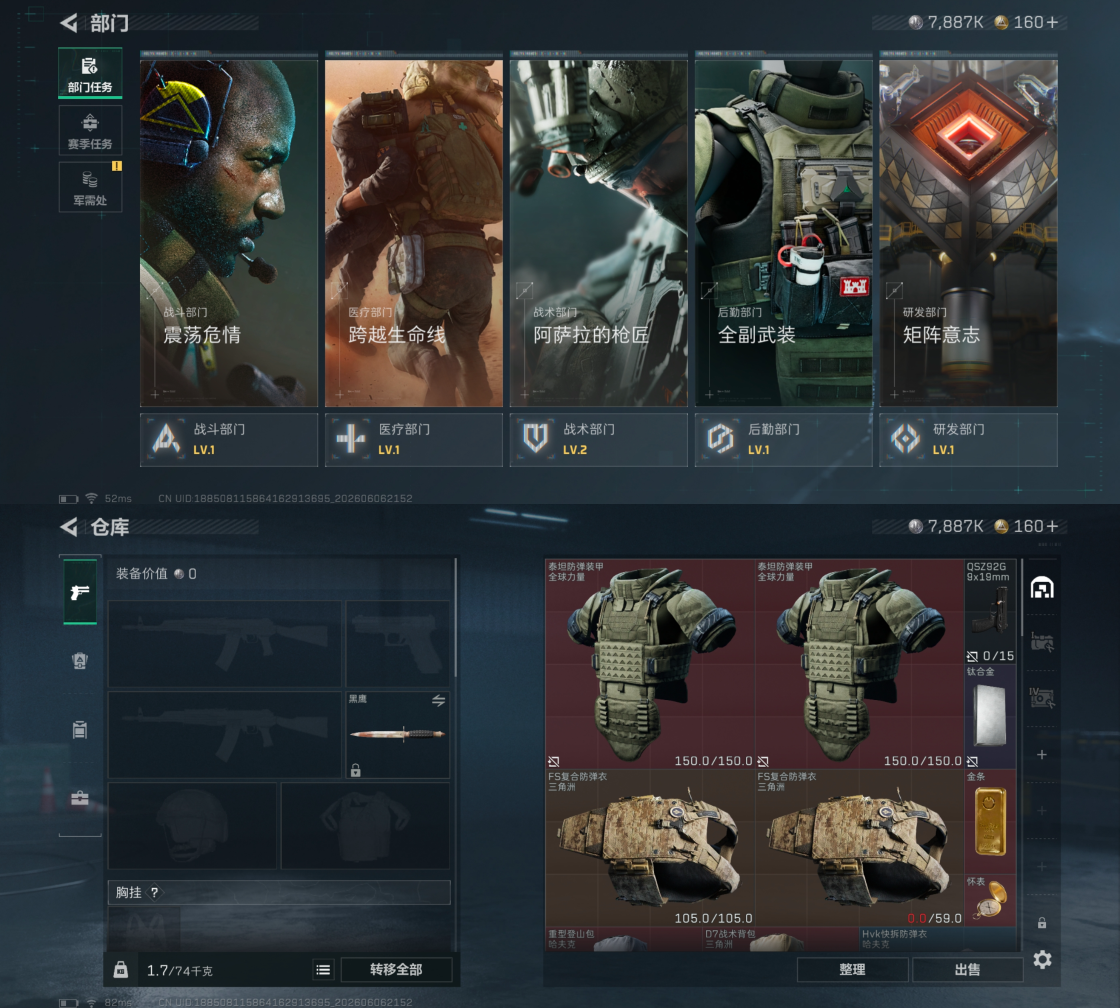Click the 装备价值 0 label
Screen dimensions: 1120x1008
[x=156, y=574]
